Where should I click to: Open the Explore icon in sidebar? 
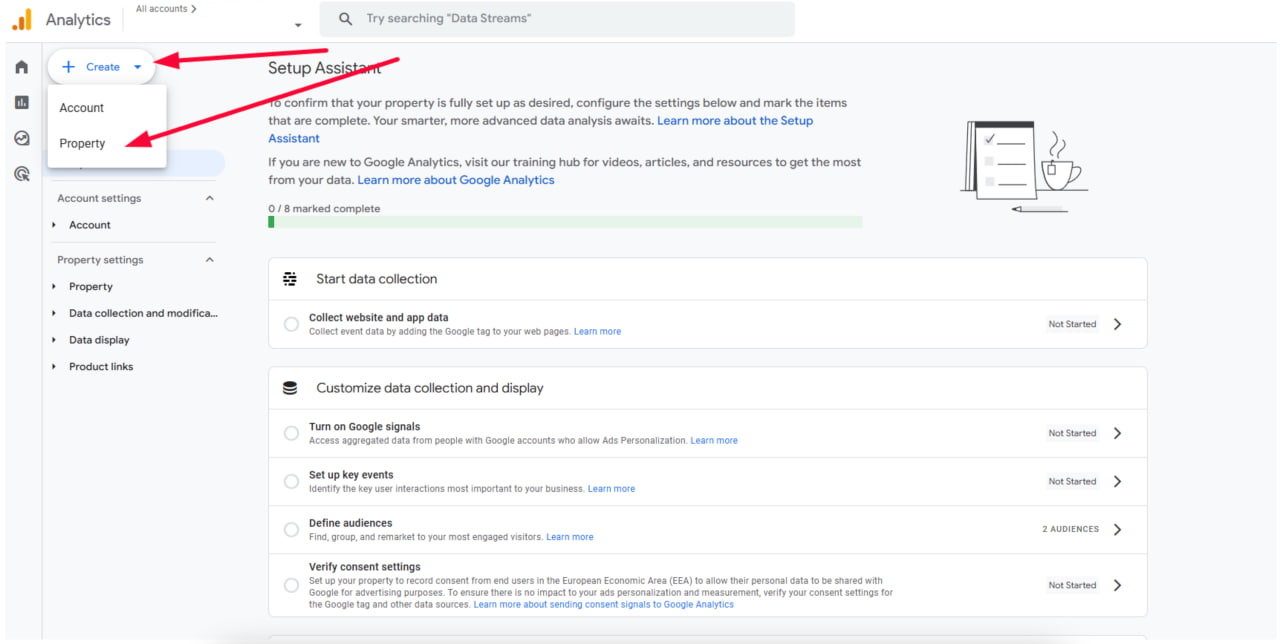click(21, 138)
